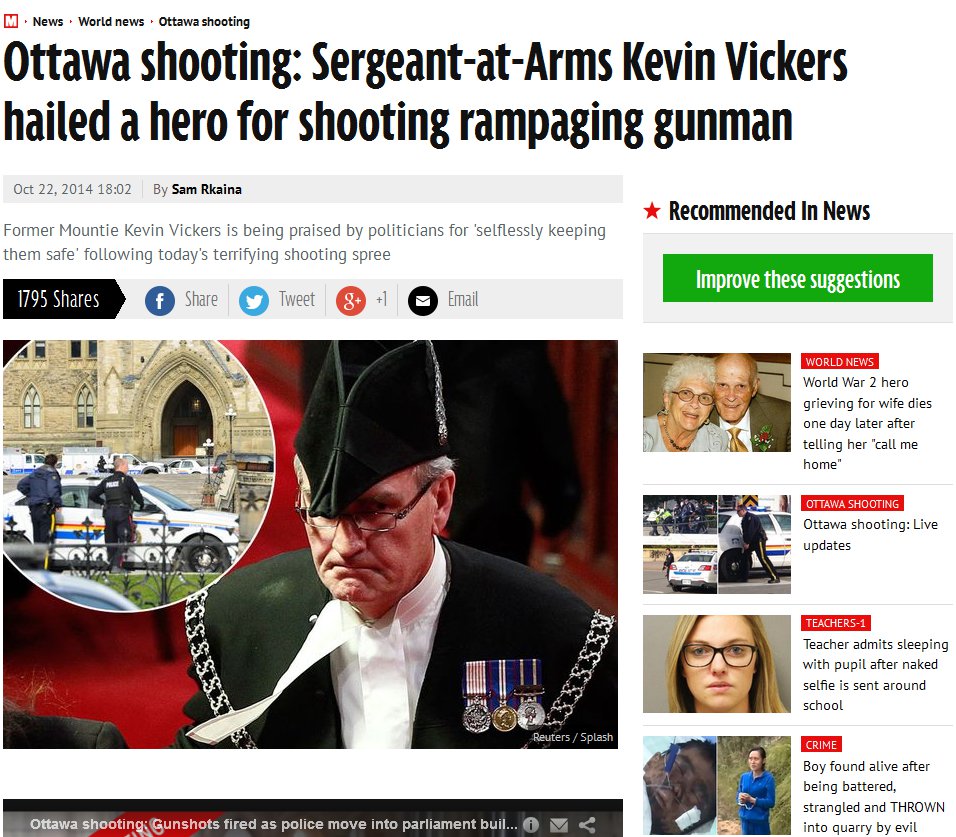The height and width of the screenshot is (837, 956).
Task: Click OTTAWA SHOOTING red category tag
Action: coord(852,504)
